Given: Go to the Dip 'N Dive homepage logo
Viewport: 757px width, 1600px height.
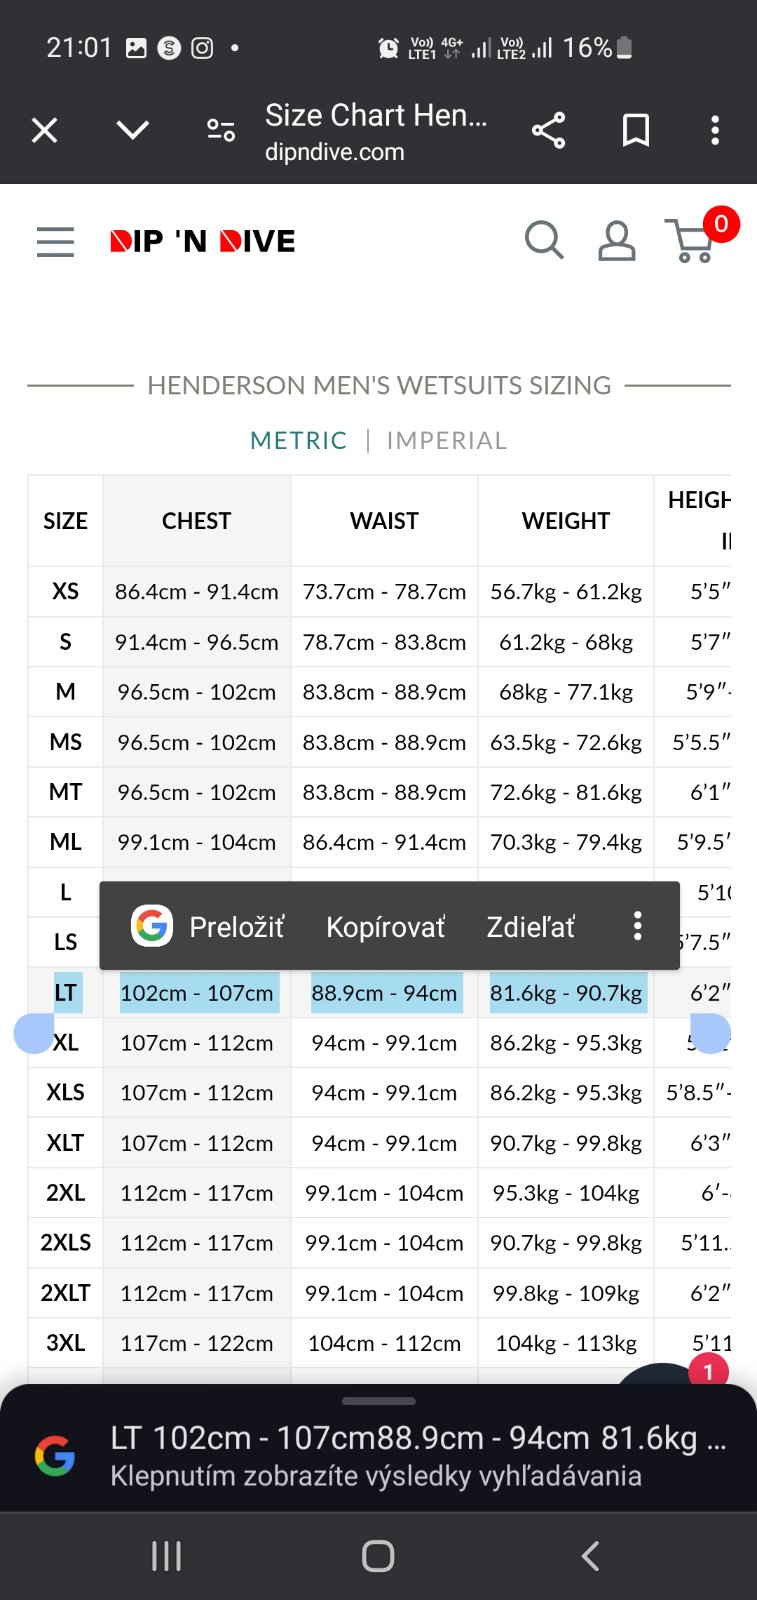Looking at the screenshot, I should coord(203,241).
